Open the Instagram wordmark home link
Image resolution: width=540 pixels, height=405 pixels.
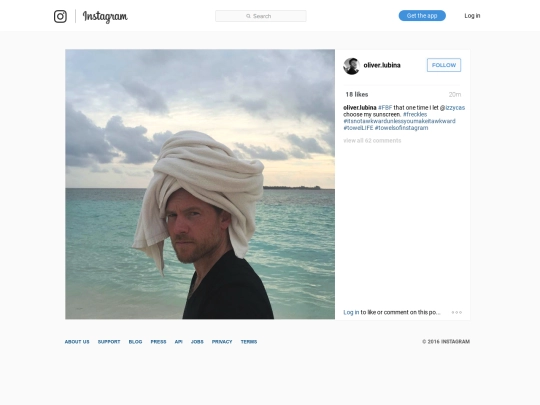[105, 17]
